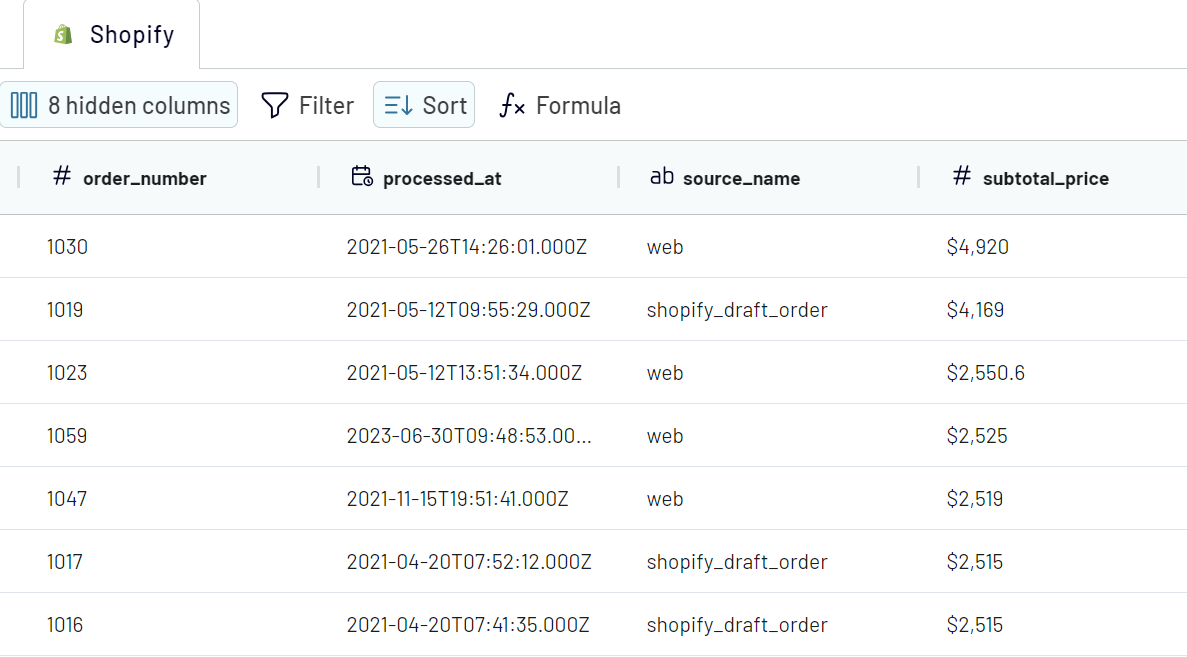Screen dimensions: 1187x657
Task: Click the fx Formula icon
Action: click(x=512, y=105)
